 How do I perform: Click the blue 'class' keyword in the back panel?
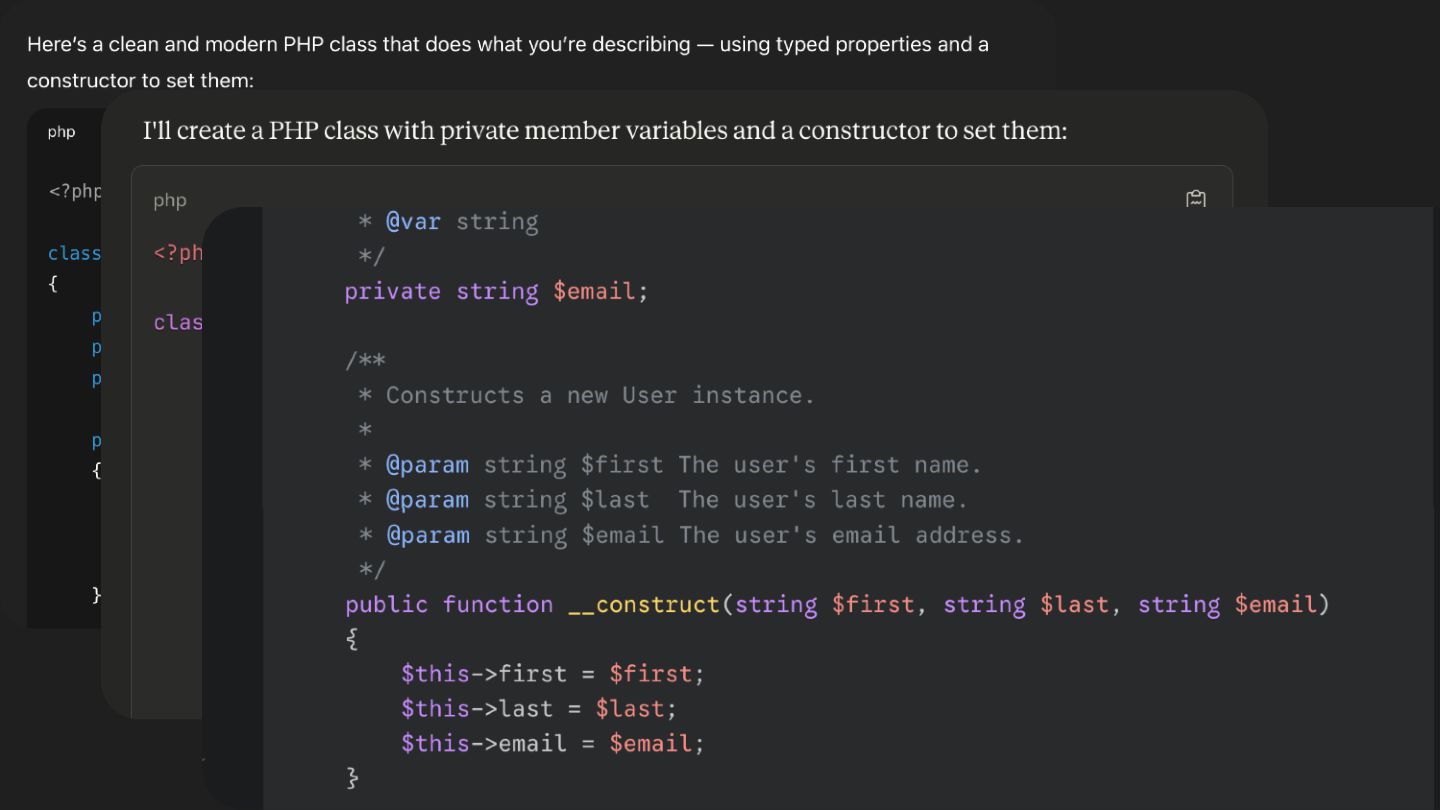coord(74,254)
